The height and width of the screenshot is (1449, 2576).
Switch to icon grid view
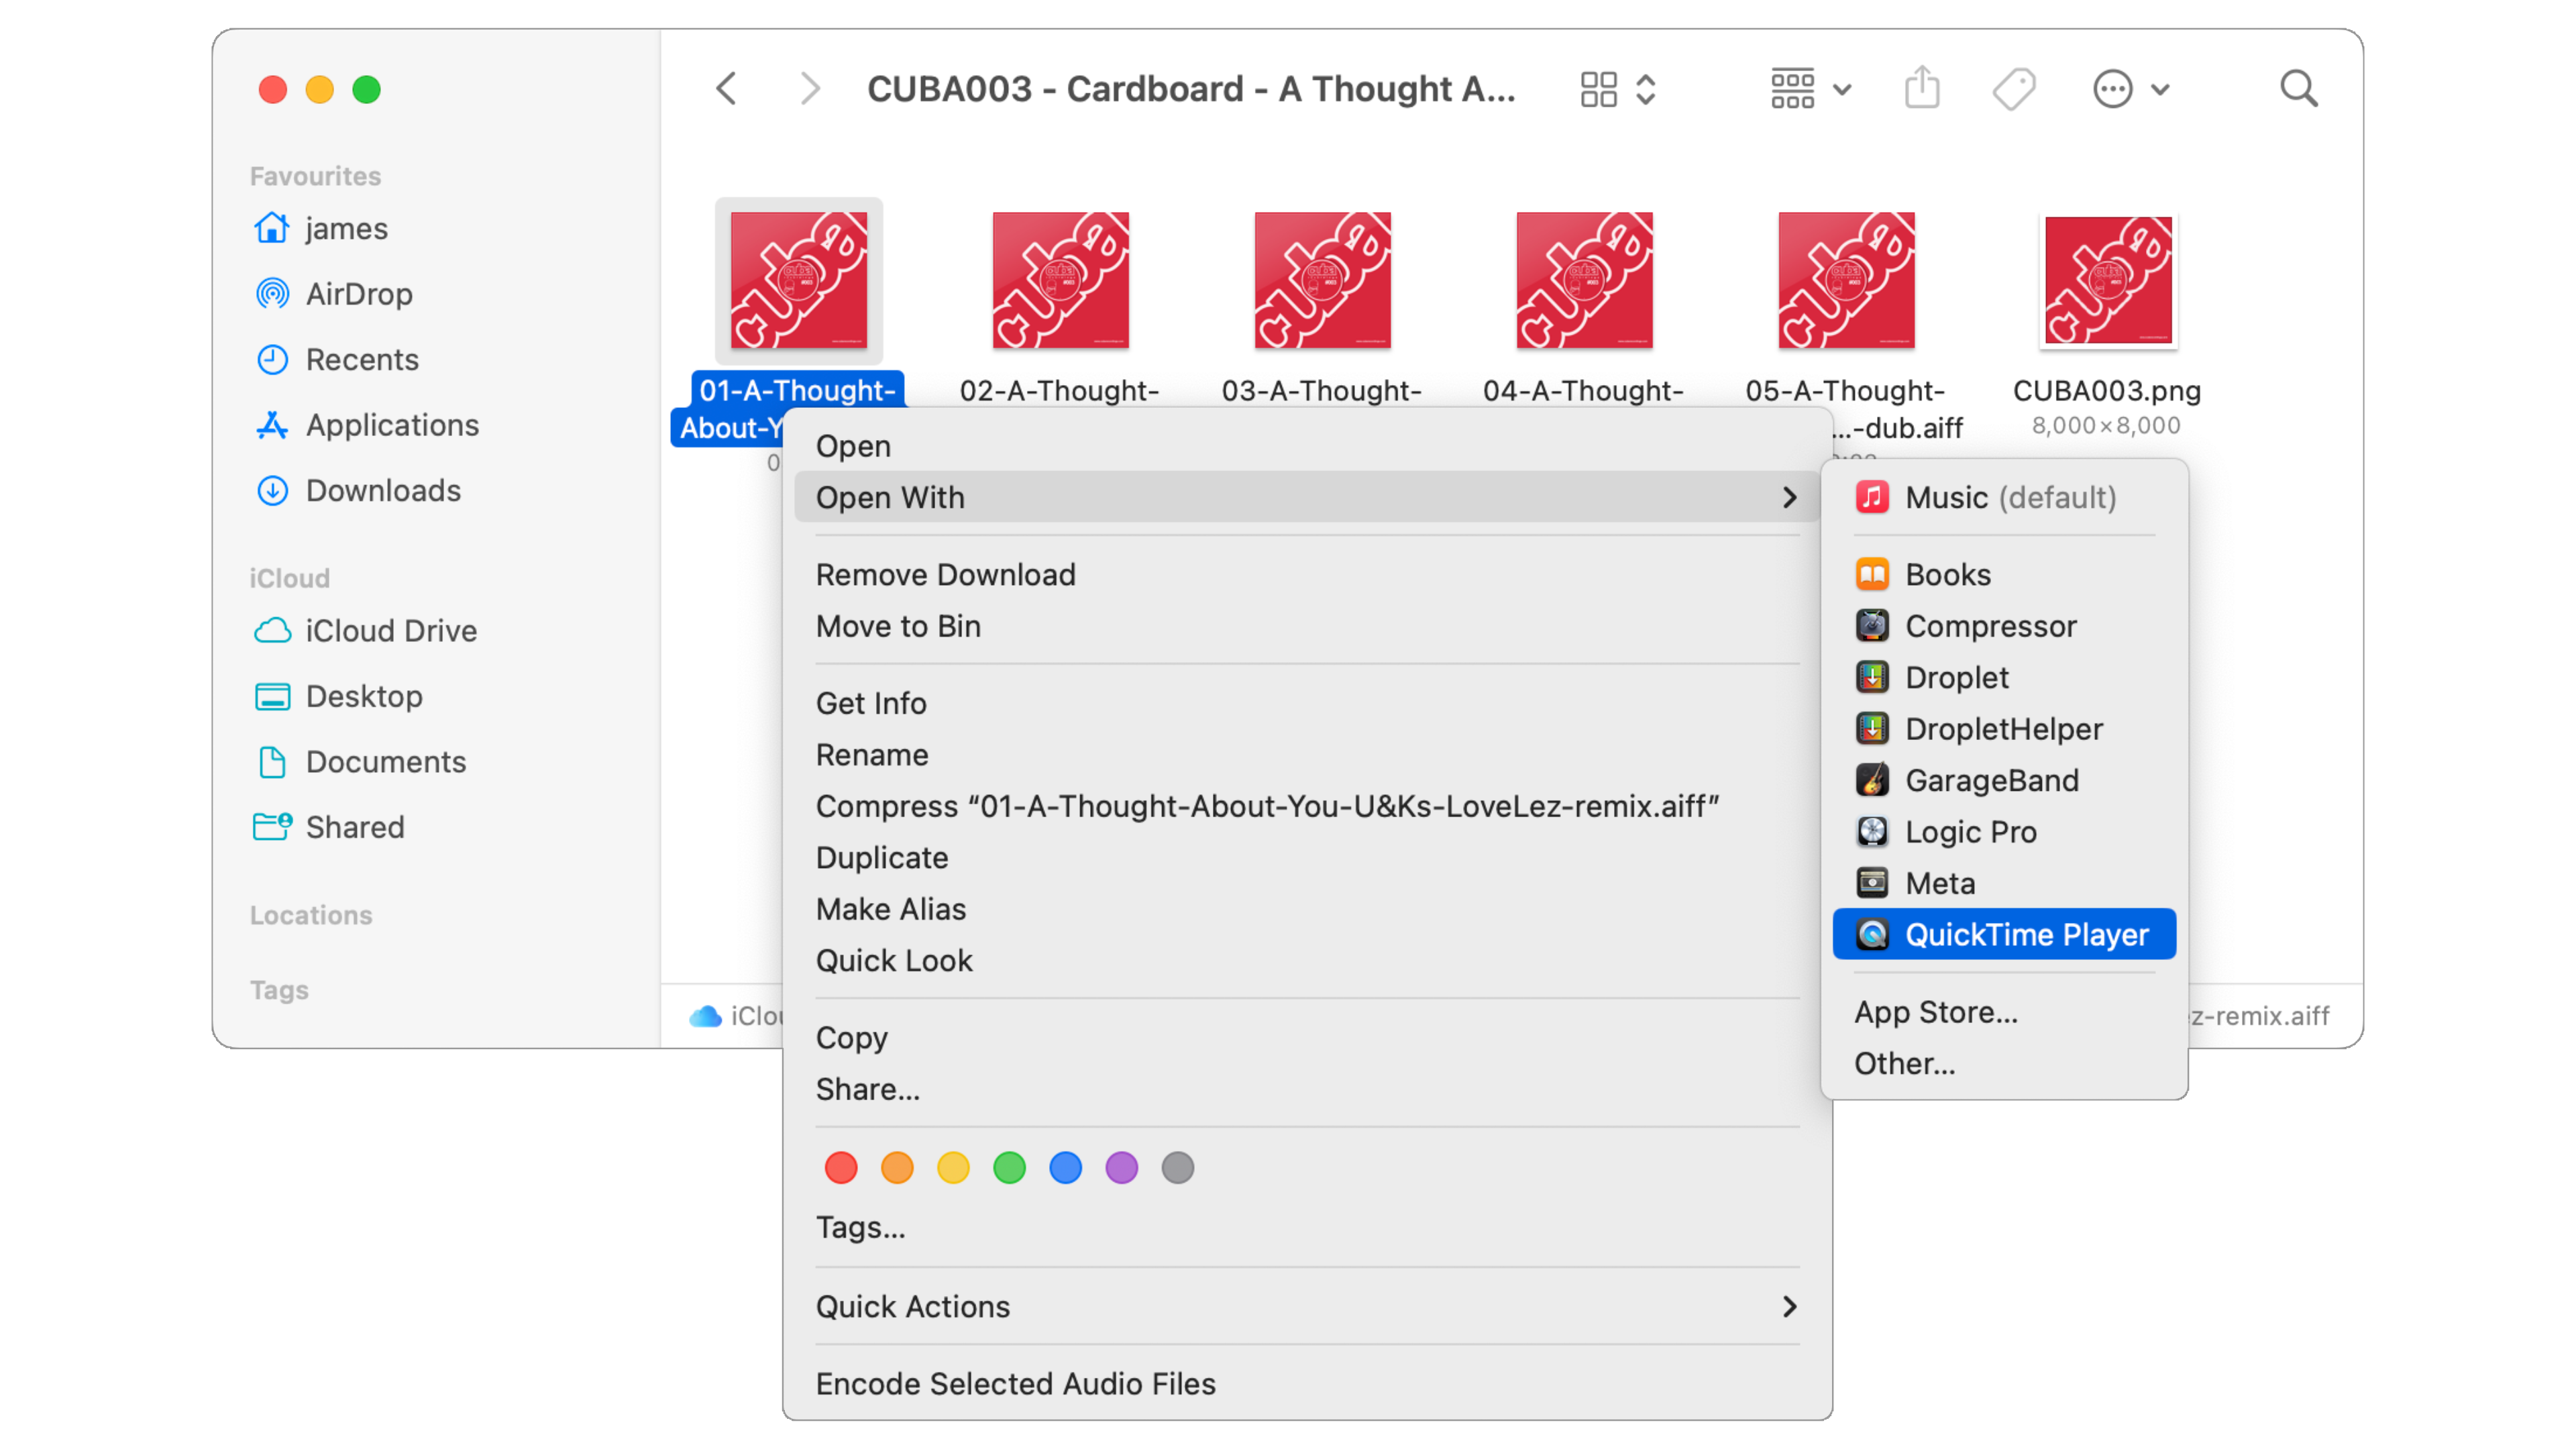[1598, 89]
